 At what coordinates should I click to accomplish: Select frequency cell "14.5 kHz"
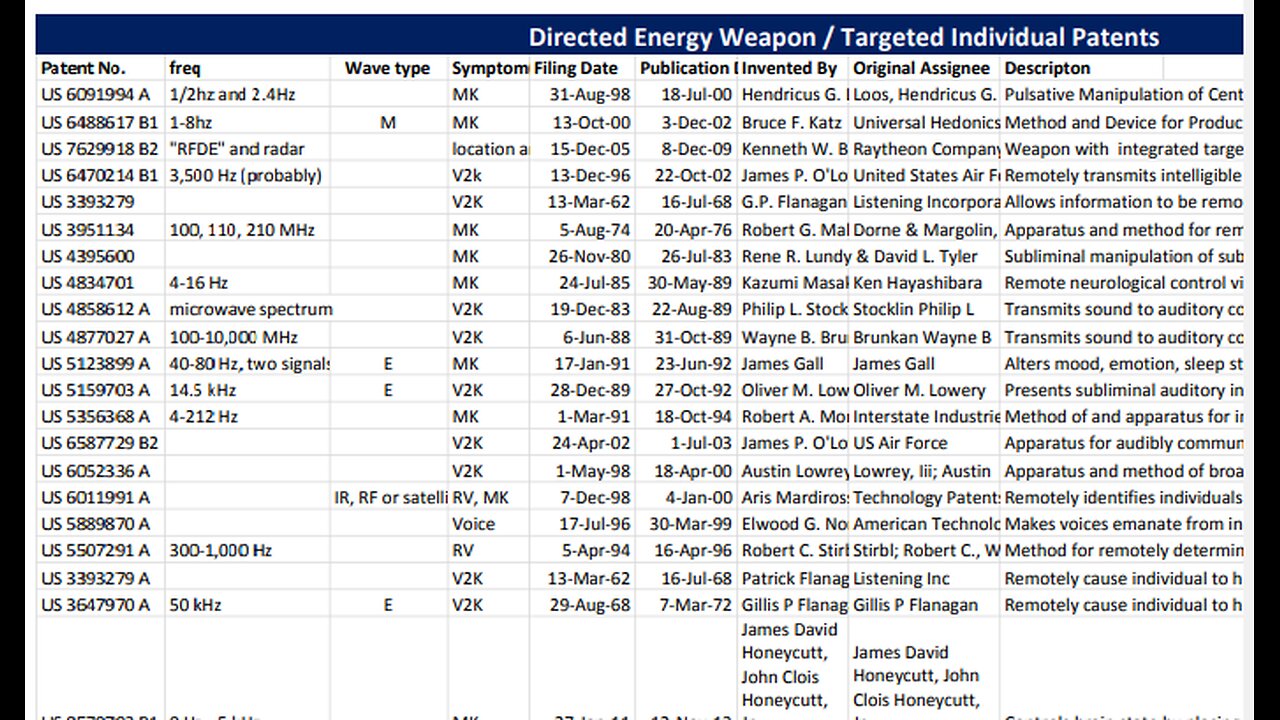tap(202, 391)
